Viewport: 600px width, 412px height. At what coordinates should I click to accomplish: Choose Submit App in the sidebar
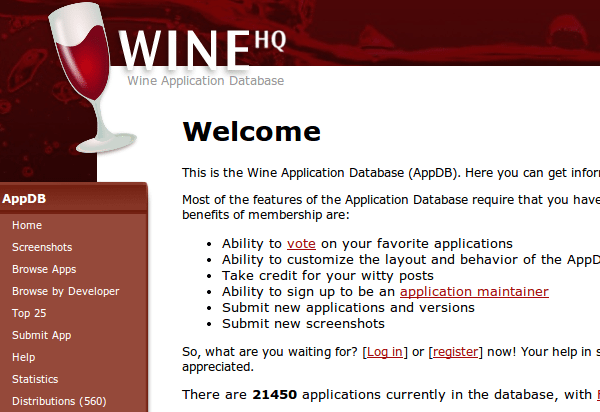click(42, 335)
